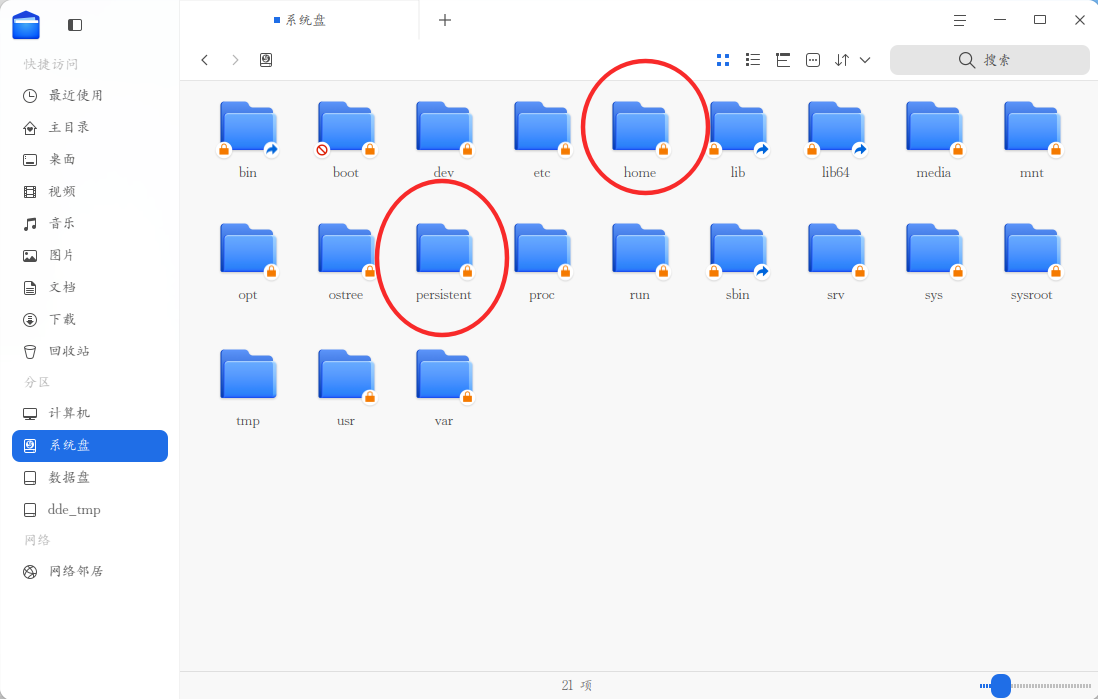Select the proc folder
Screen dimensions: 1098x699
(542, 263)
